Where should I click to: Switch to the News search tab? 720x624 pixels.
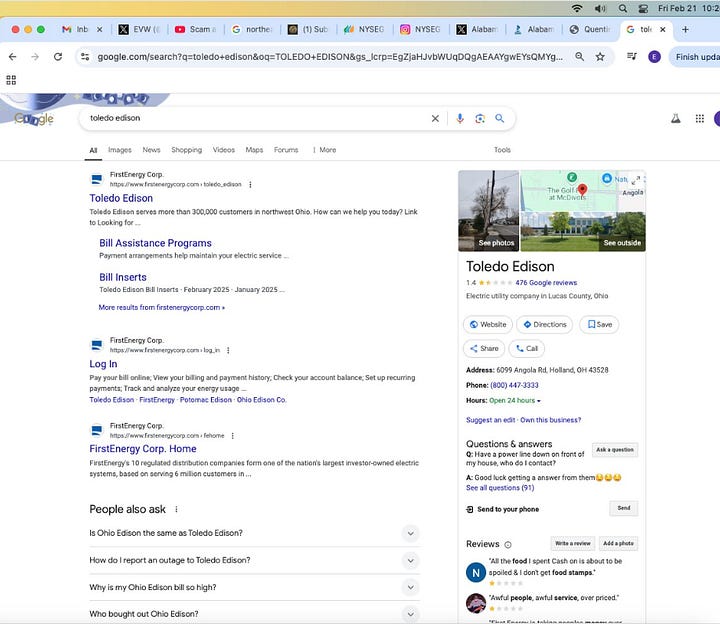pyautogui.click(x=151, y=150)
